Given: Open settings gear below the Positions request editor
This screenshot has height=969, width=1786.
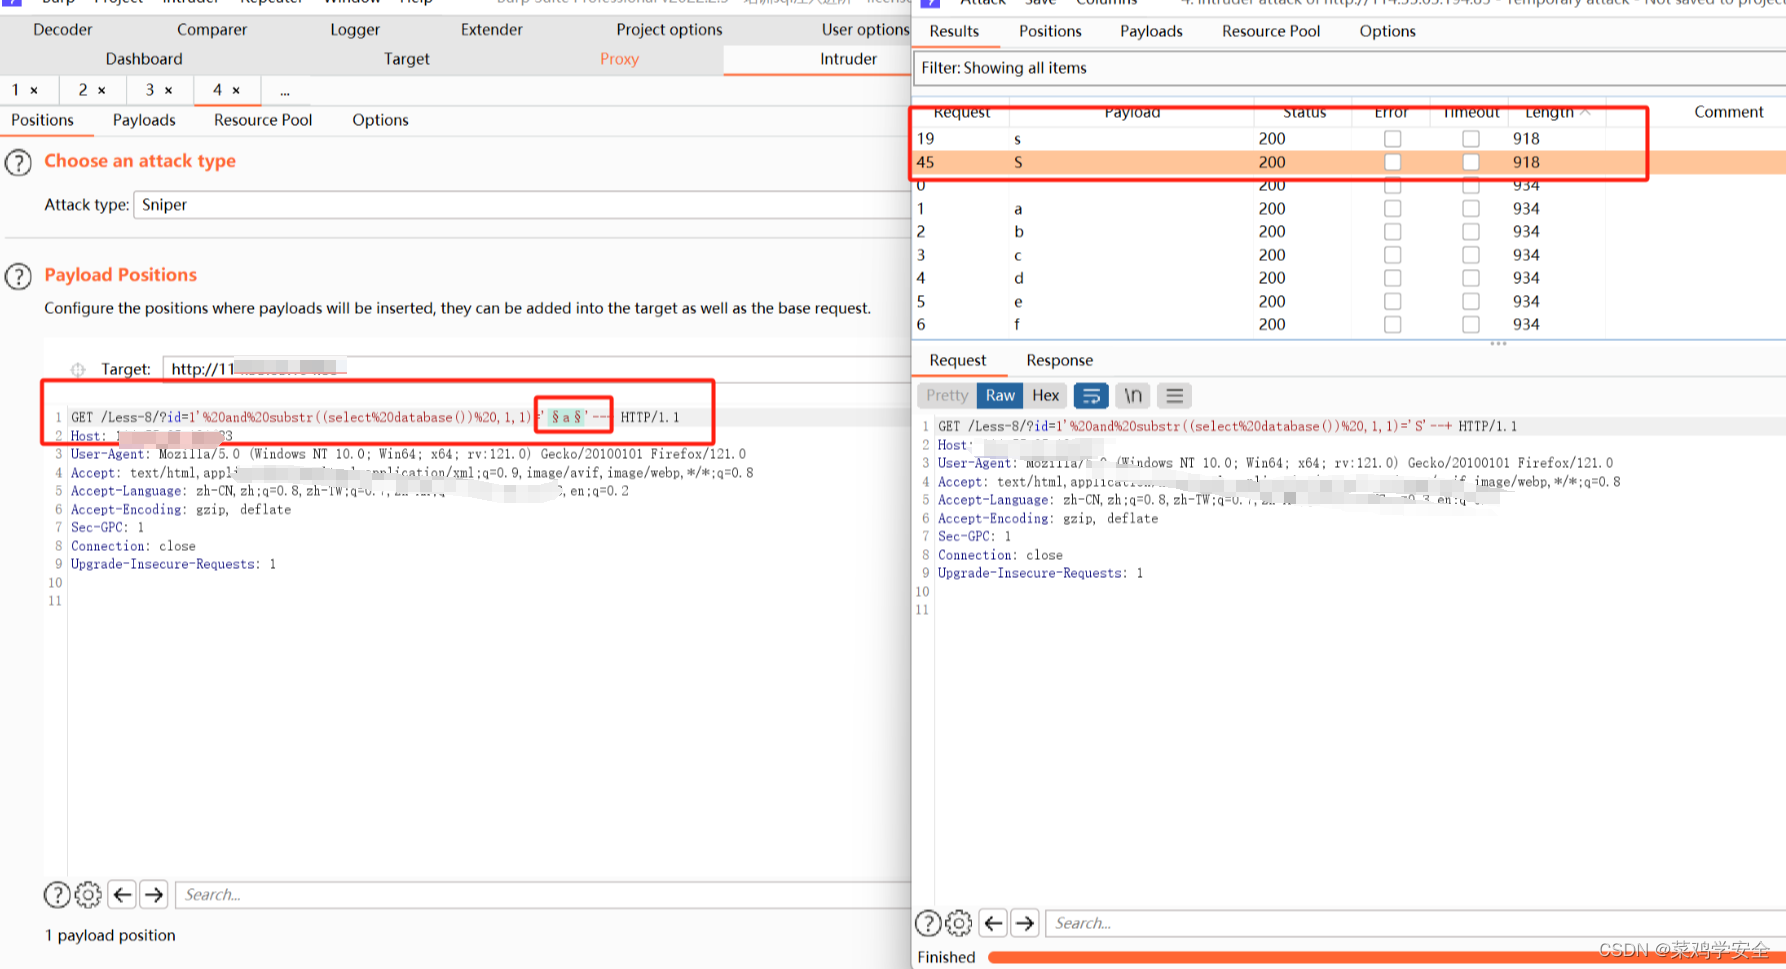Looking at the screenshot, I should pyautogui.click(x=88, y=895).
